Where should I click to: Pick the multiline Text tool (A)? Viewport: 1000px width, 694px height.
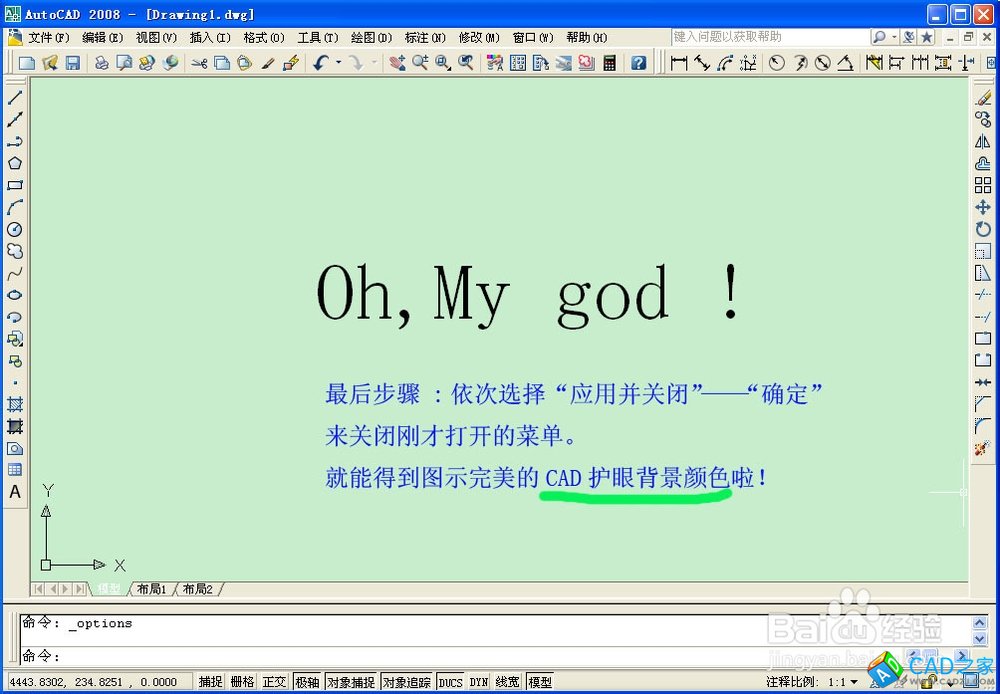point(15,492)
